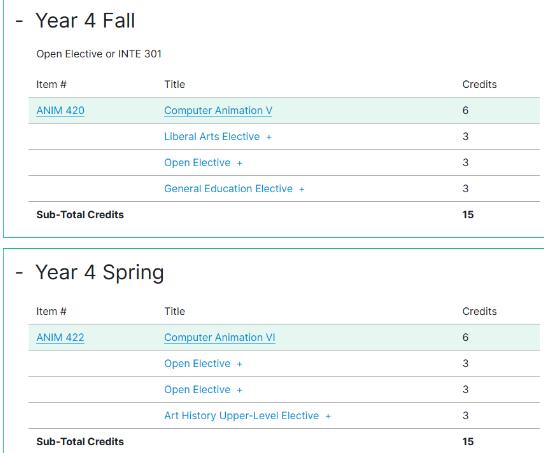This screenshot has width=544, height=453.
Task: Expand second Spring Open Elective plus icon
Action: pyautogui.click(x=239, y=390)
